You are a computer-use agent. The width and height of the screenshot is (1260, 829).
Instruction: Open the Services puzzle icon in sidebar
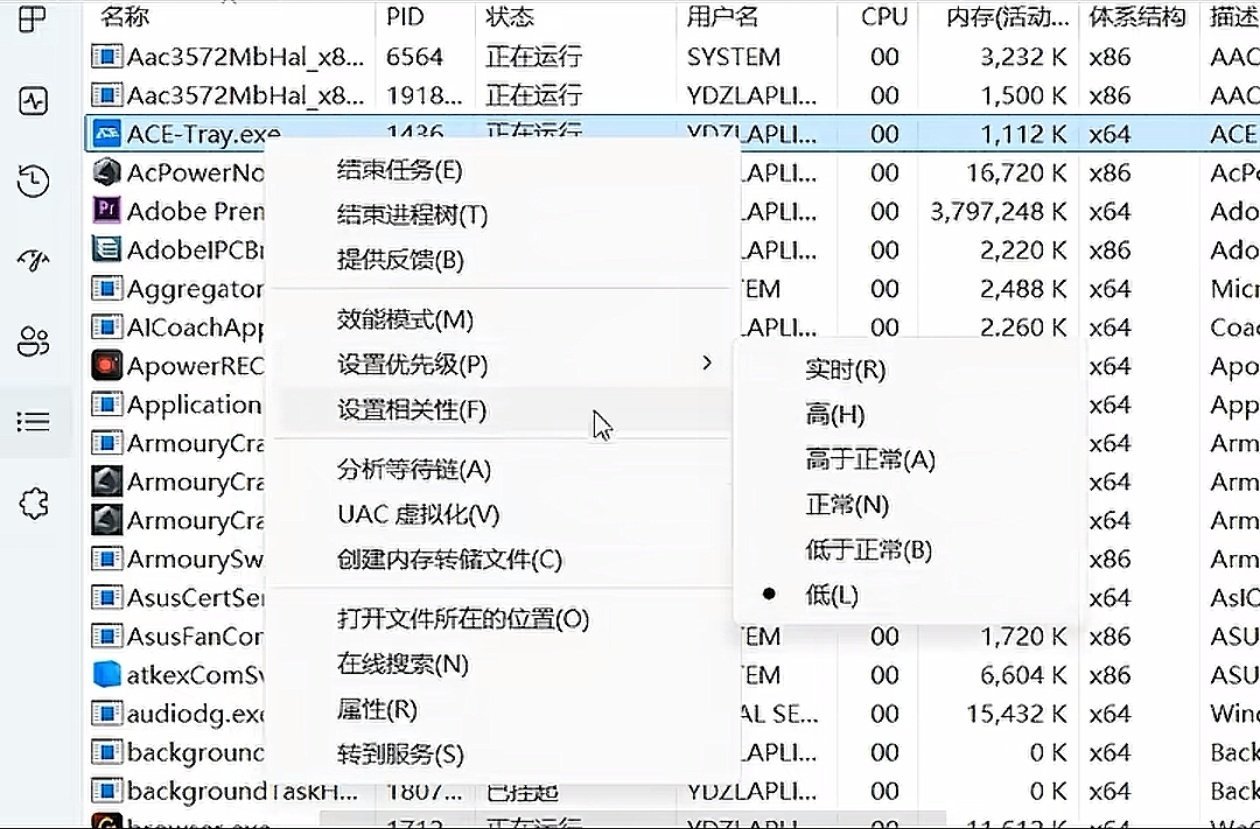point(34,503)
